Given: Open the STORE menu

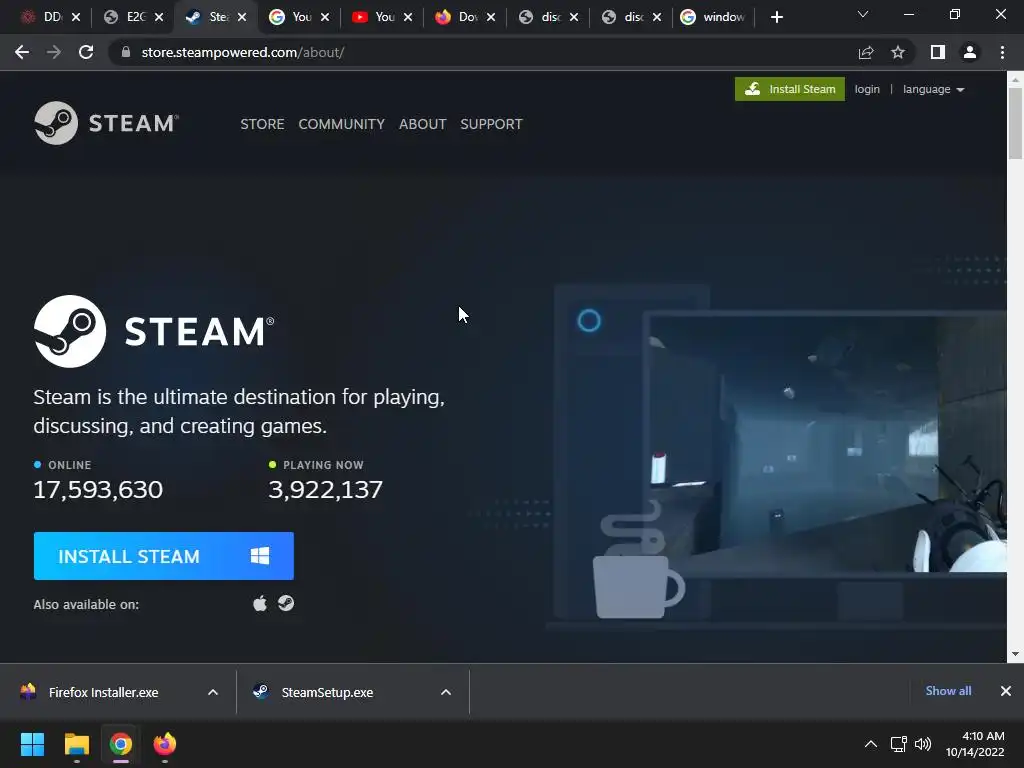Looking at the screenshot, I should coord(262,124).
